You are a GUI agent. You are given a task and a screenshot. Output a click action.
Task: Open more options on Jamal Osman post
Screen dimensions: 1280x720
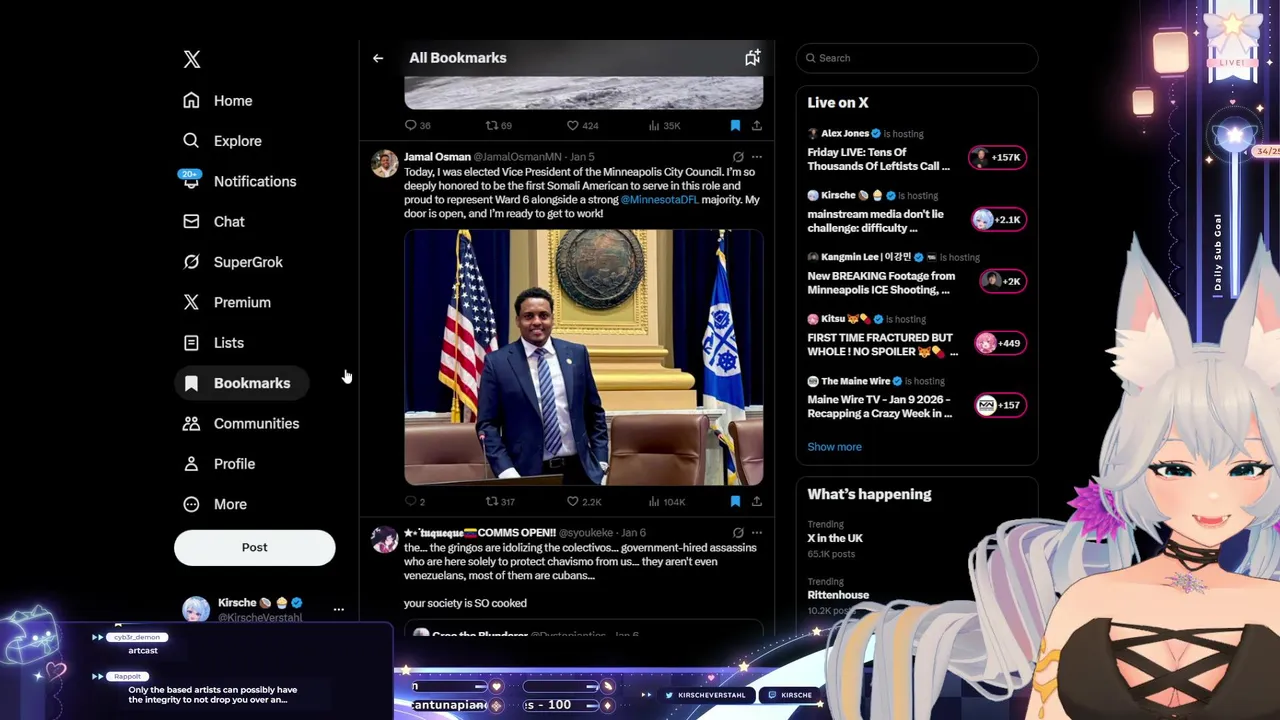point(757,157)
